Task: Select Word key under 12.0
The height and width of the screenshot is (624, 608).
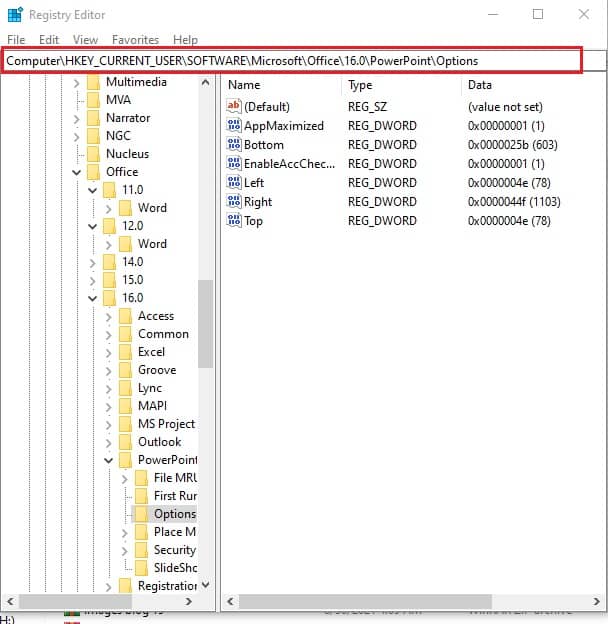Action: click(x=152, y=244)
